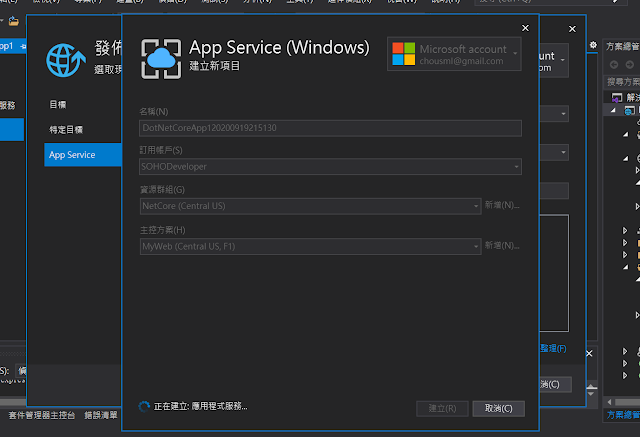The height and width of the screenshot is (437, 640).
Task: Click the 搜尋方案 search box in Solution Explorer
Action: pyautogui.click(x=622, y=82)
